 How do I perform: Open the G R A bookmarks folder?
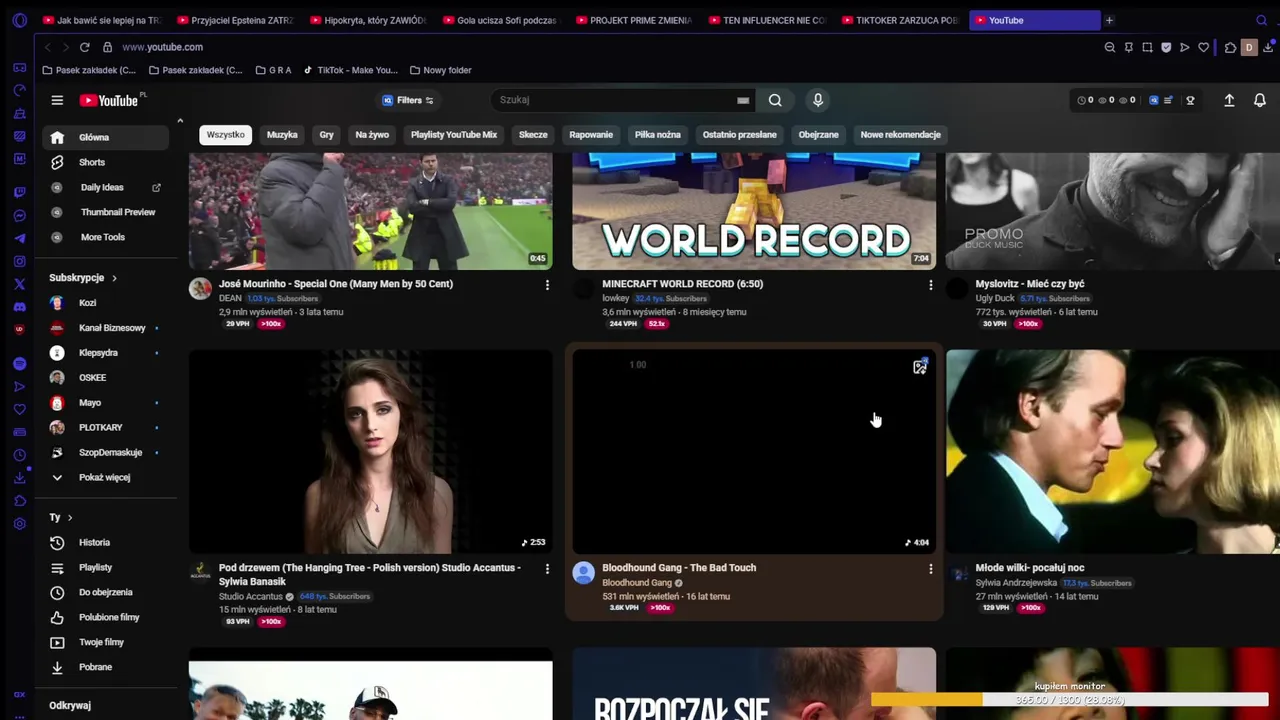pos(273,70)
